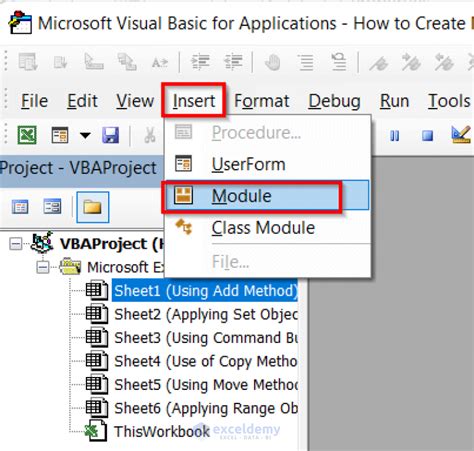
Task: Click the Indent toolbar icon
Action: point(200,62)
